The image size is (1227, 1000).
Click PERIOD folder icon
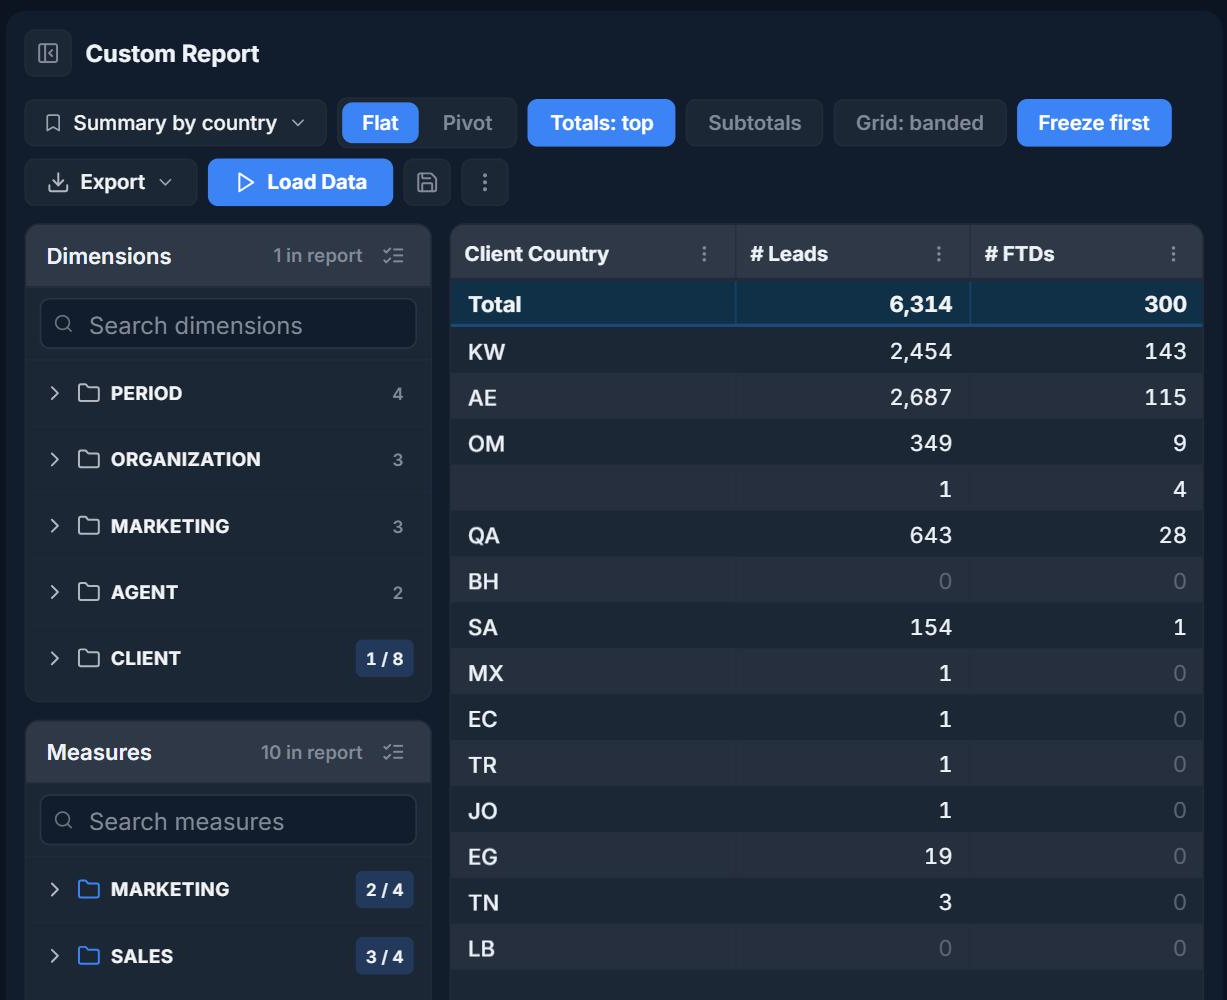point(89,393)
